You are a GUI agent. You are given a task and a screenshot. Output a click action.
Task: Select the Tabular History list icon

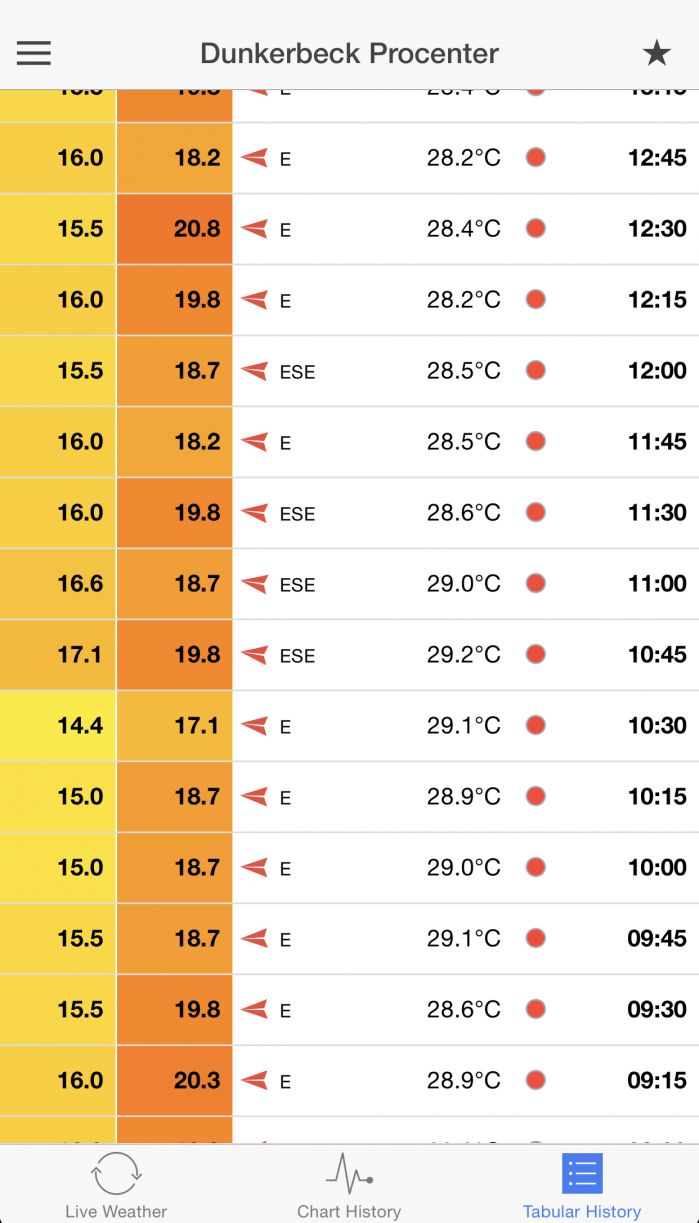[x=582, y=1173]
